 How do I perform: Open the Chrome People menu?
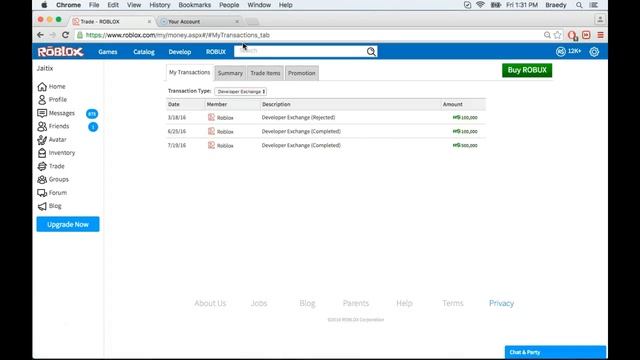click(x=229, y=5)
